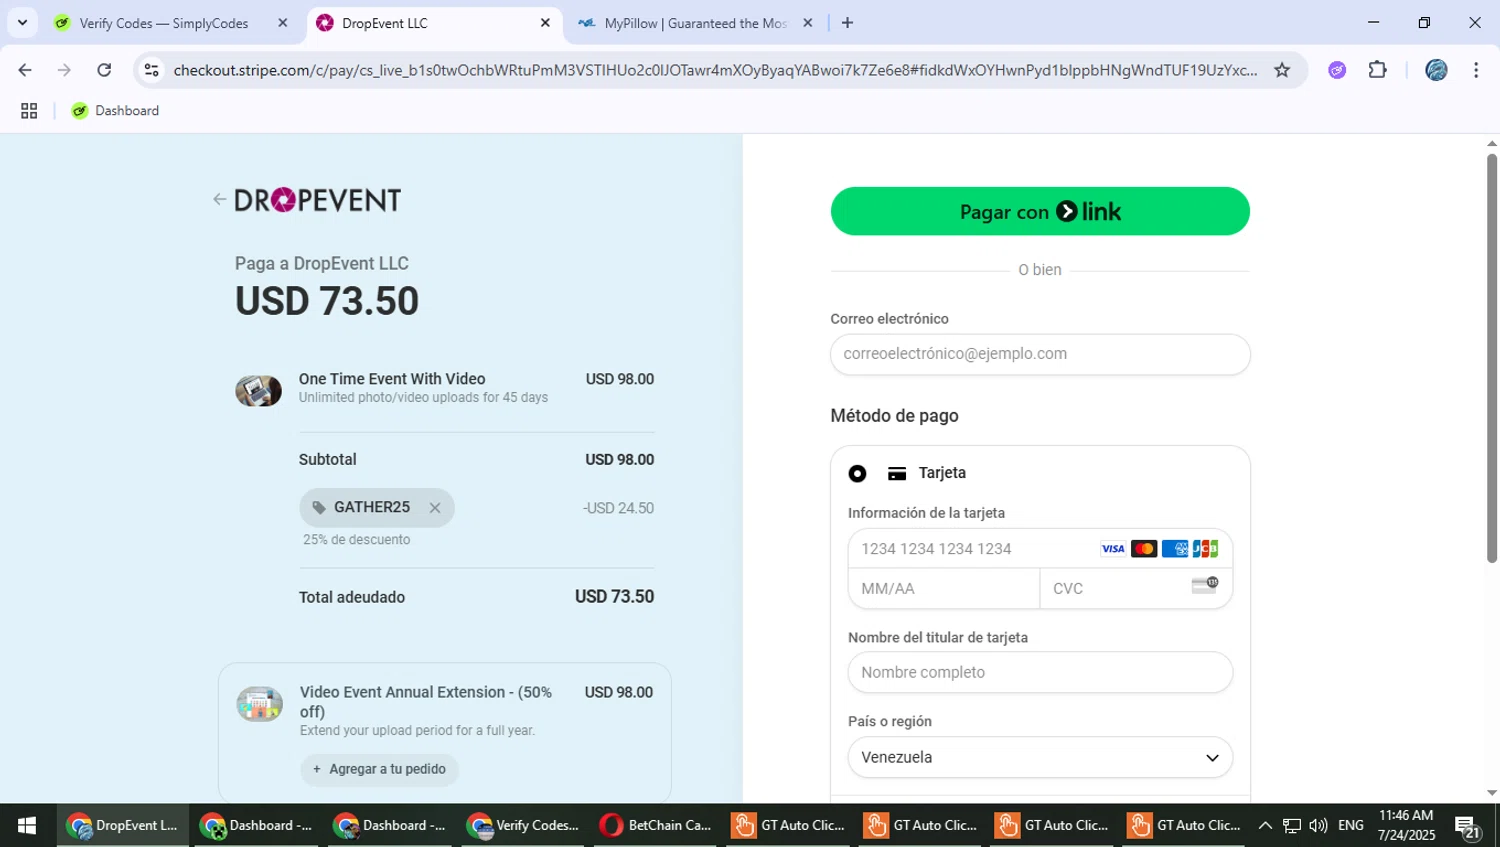
Task: Click the page vertical scrollbar
Action: [1492, 358]
